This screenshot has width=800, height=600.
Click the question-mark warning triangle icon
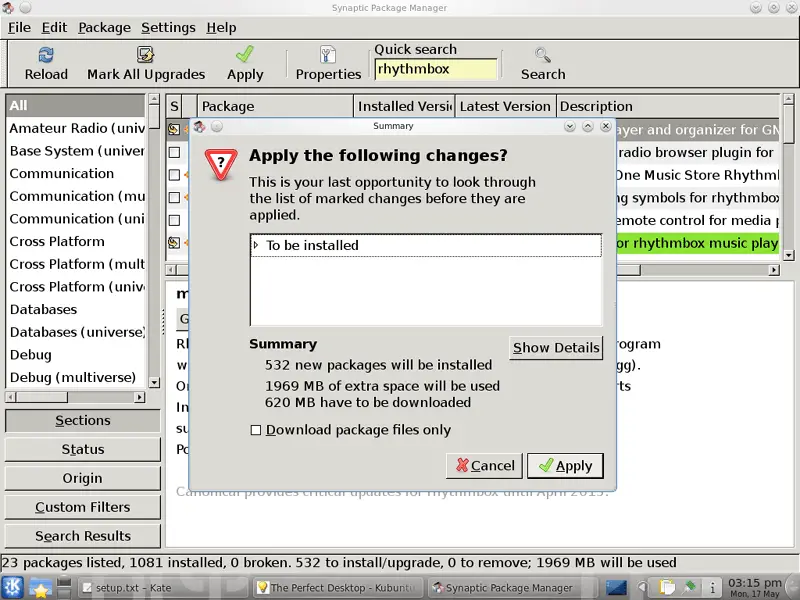point(221,164)
